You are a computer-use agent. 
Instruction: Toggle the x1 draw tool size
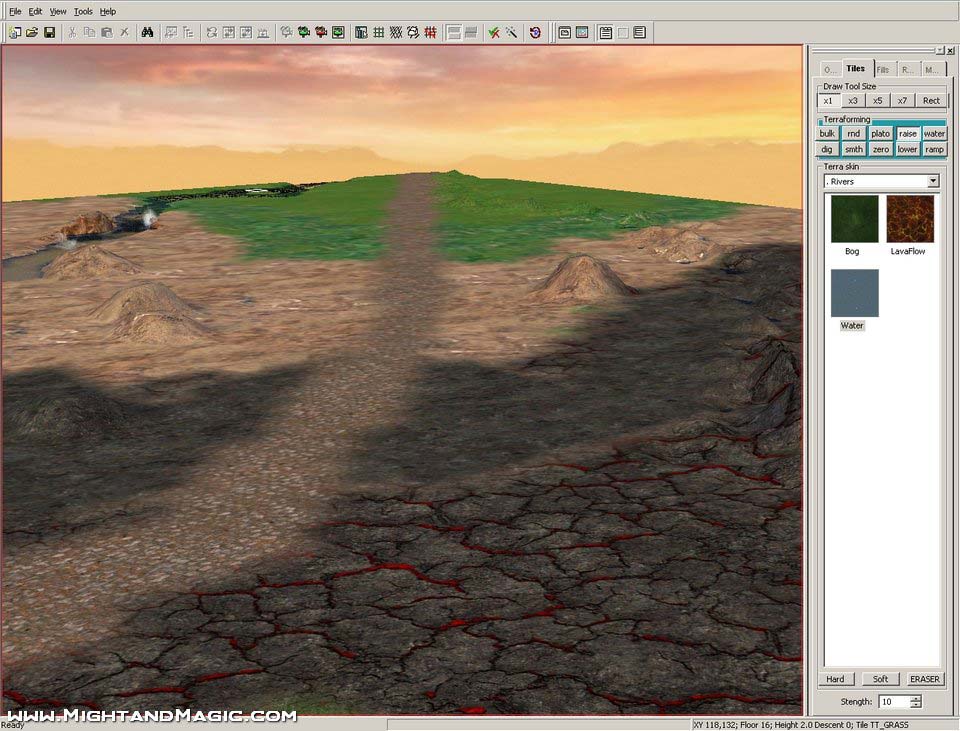click(828, 101)
